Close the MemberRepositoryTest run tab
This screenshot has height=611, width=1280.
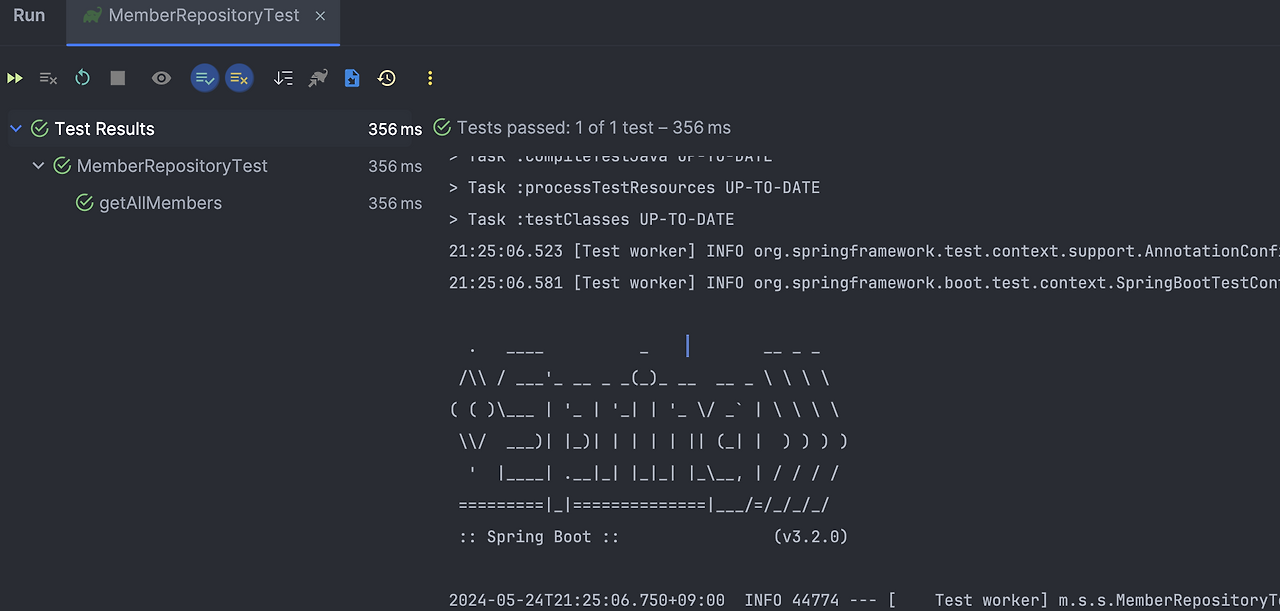coord(319,16)
